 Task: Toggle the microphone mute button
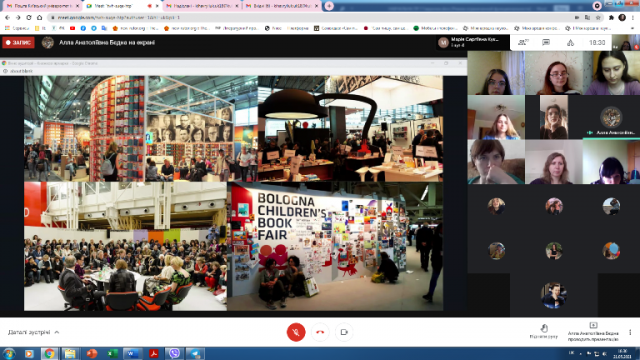click(296, 332)
